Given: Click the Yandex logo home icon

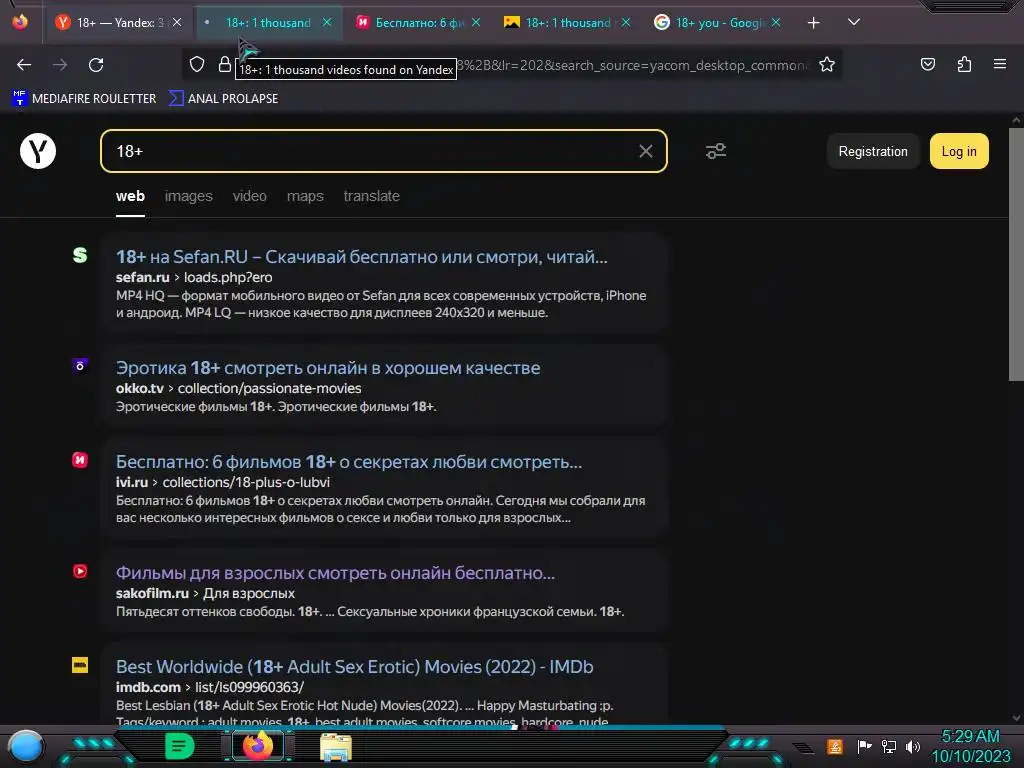Looking at the screenshot, I should pos(38,151).
